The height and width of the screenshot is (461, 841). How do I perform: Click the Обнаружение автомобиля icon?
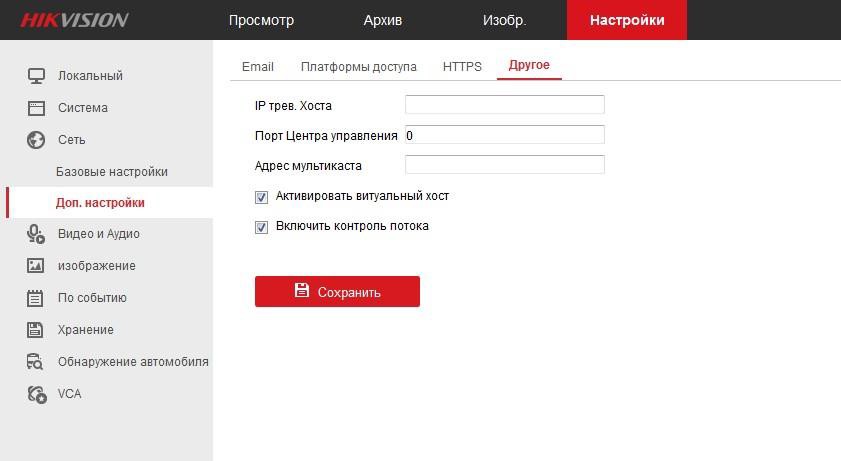(x=35, y=362)
